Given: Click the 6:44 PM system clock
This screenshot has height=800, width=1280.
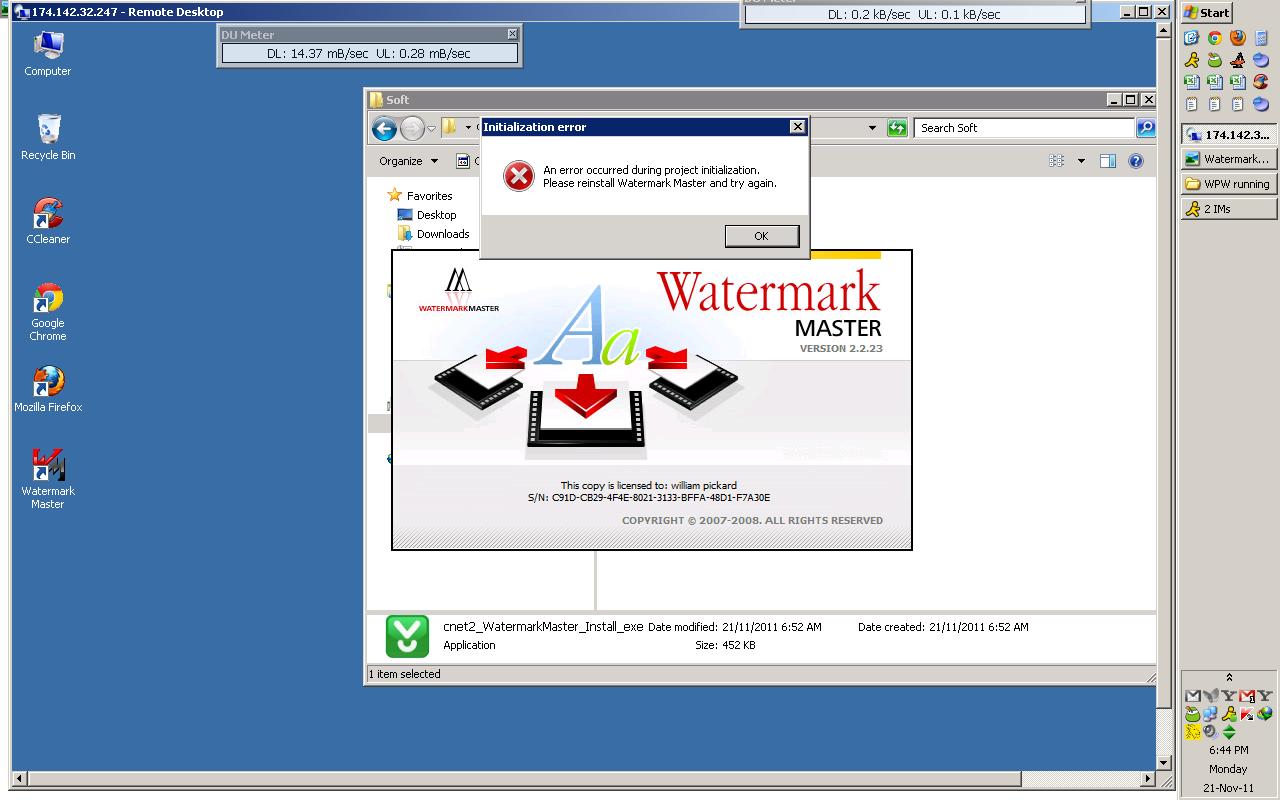Looking at the screenshot, I should click(x=1228, y=750).
